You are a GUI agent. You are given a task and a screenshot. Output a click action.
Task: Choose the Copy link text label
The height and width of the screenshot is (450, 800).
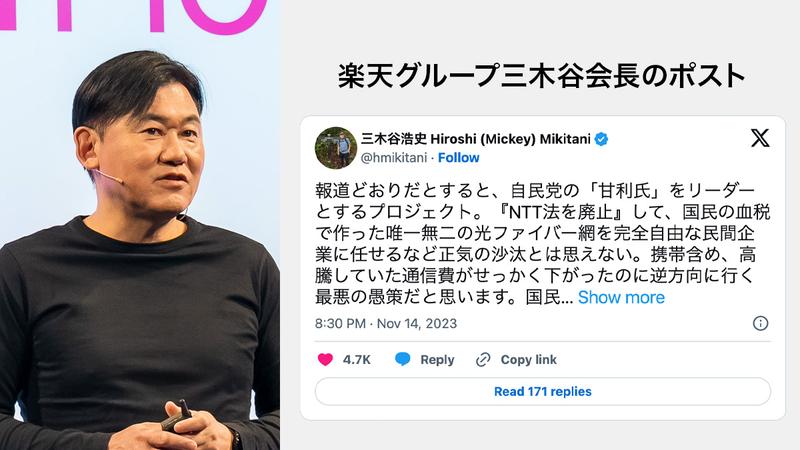(x=529, y=360)
